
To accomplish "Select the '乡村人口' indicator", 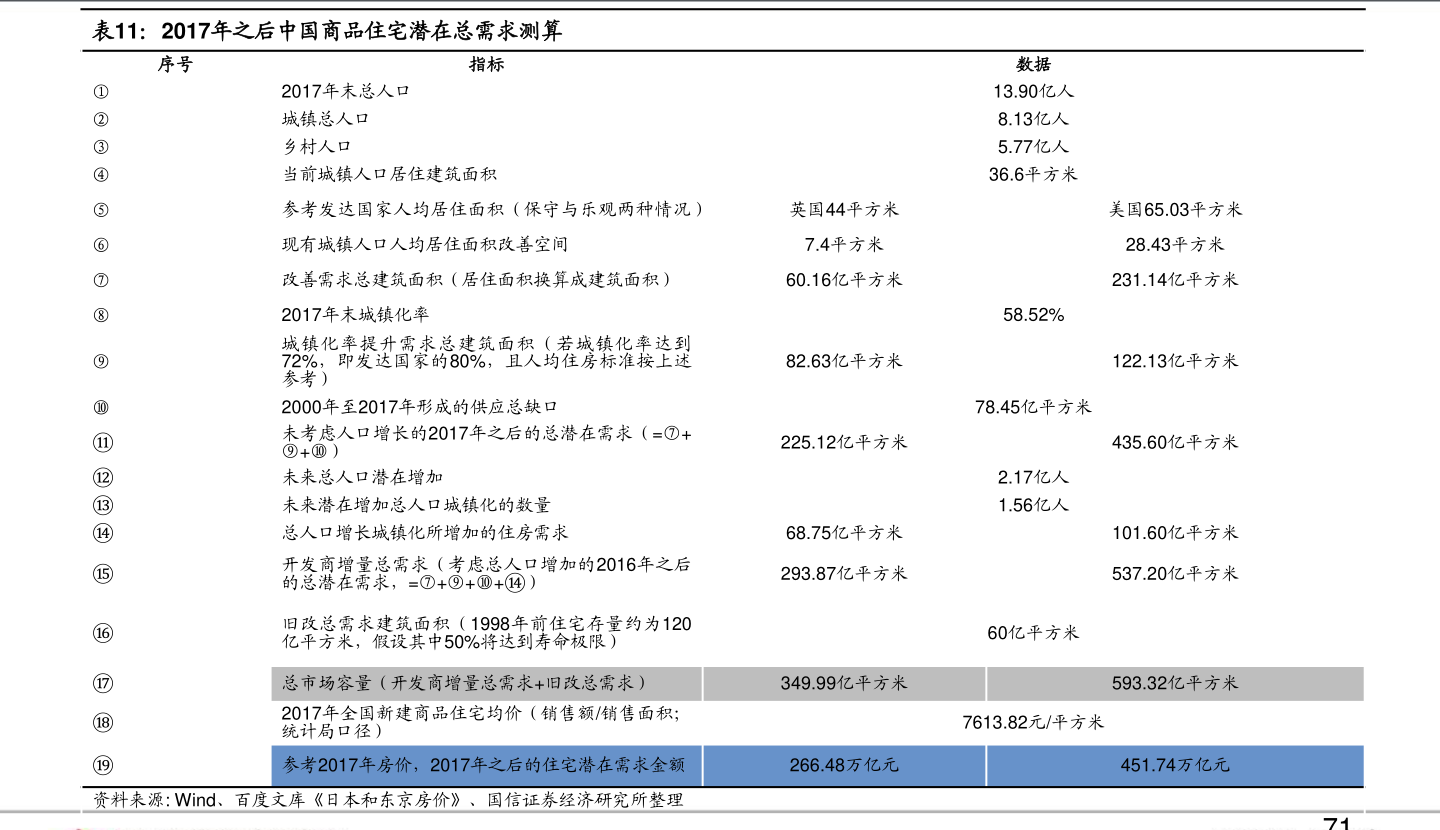I will tap(316, 146).
